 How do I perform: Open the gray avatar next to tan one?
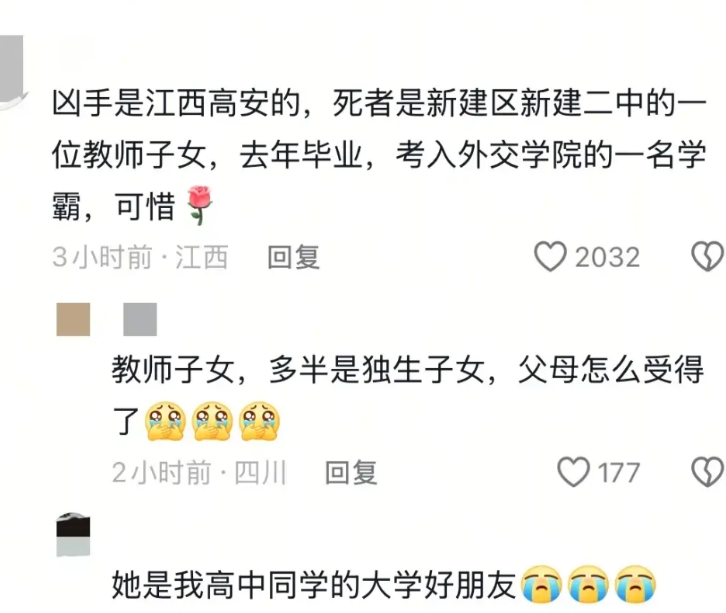click(x=140, y=319)
